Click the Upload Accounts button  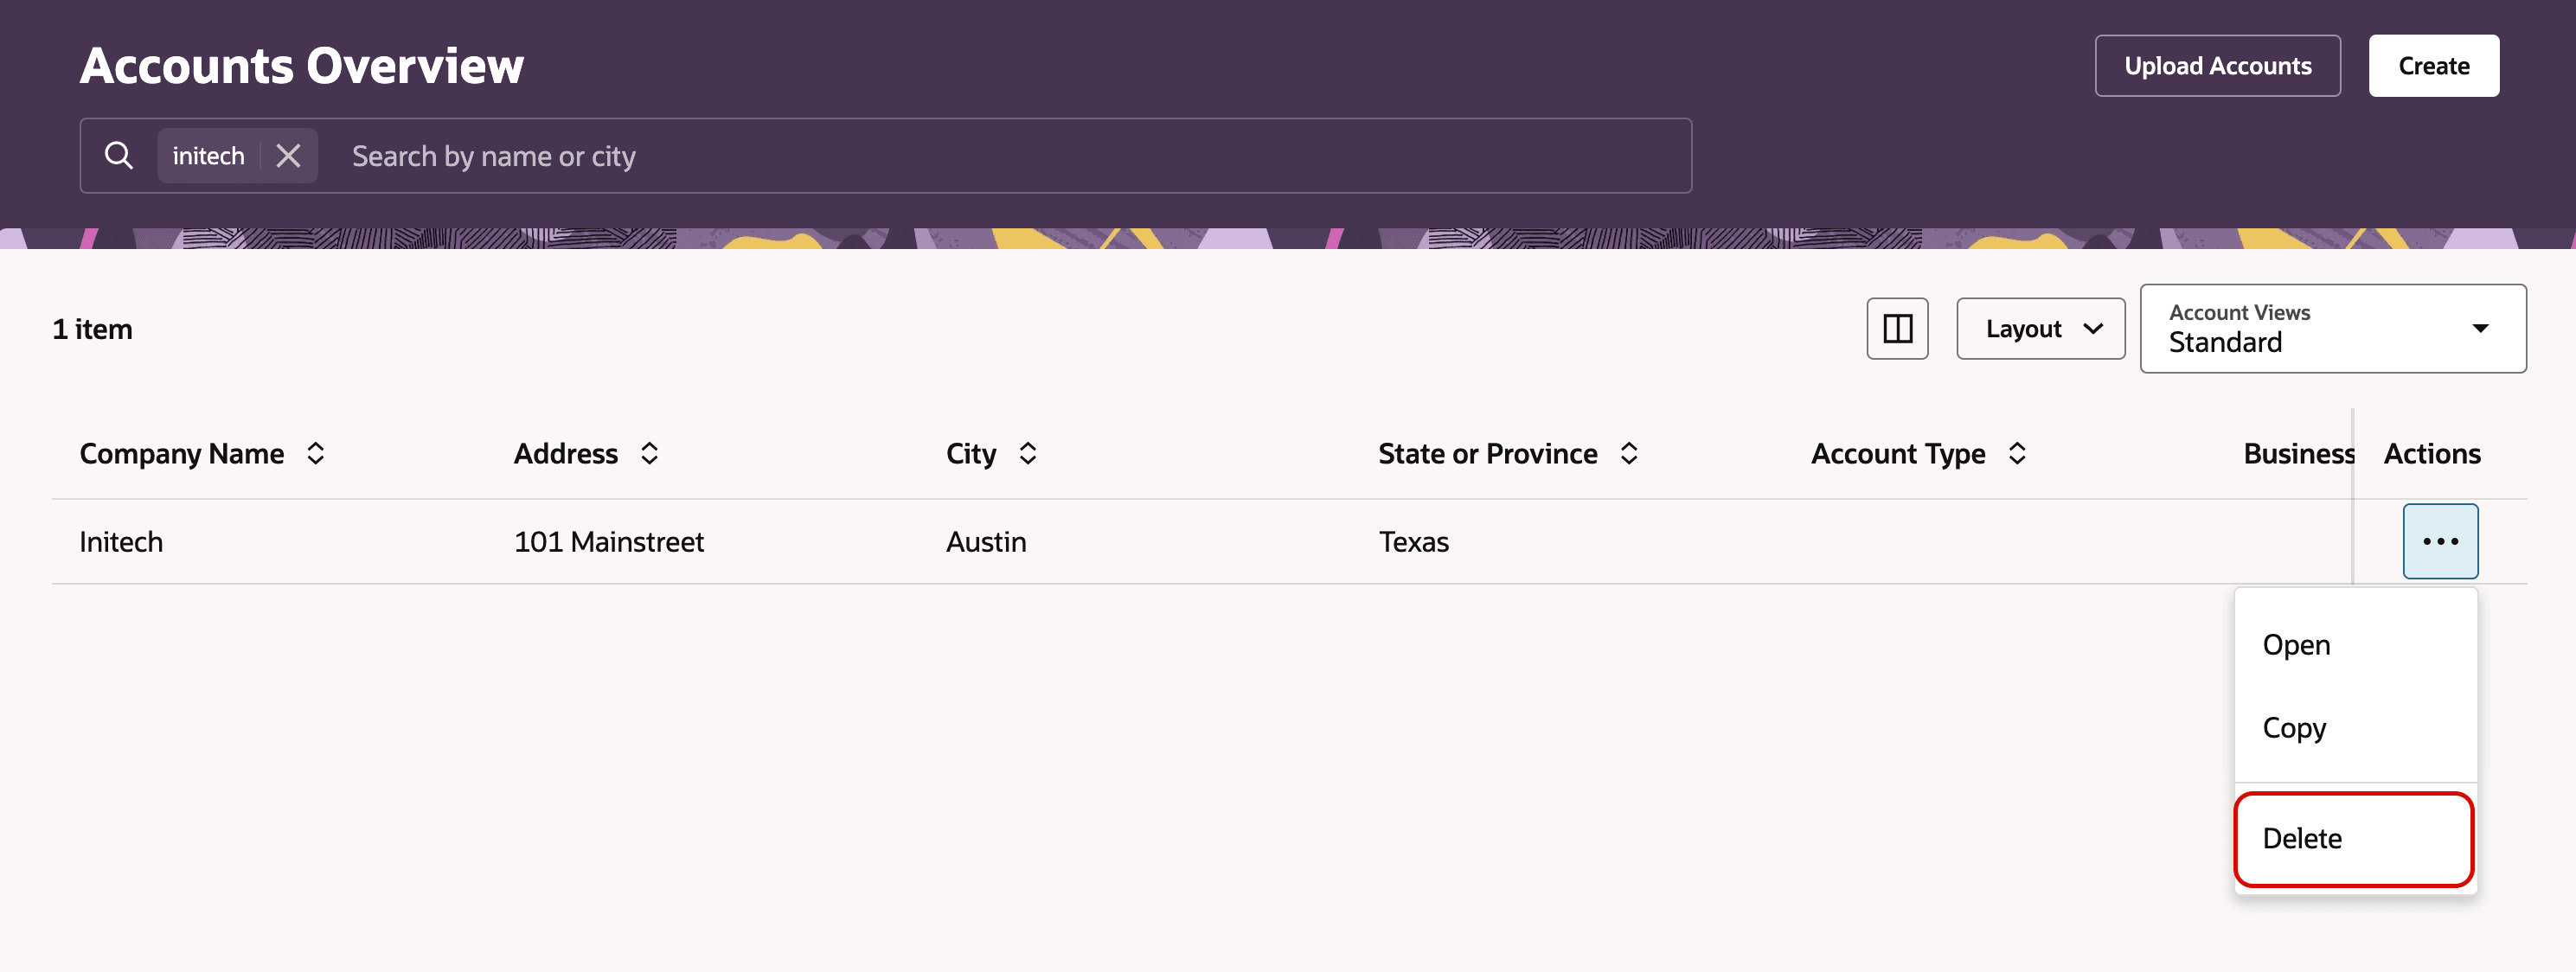pyautogui.click(x=2216, y=66)
